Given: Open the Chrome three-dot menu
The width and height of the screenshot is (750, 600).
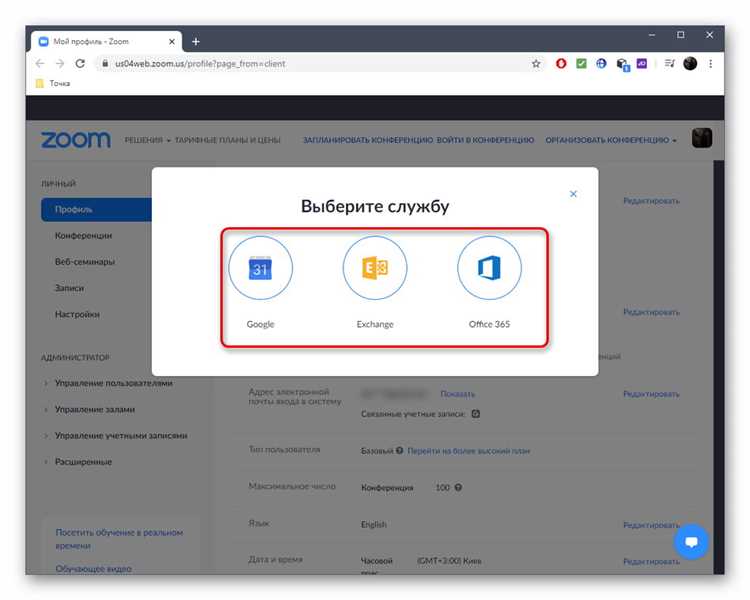Looking at the screenshot, I should click(711, 63).
